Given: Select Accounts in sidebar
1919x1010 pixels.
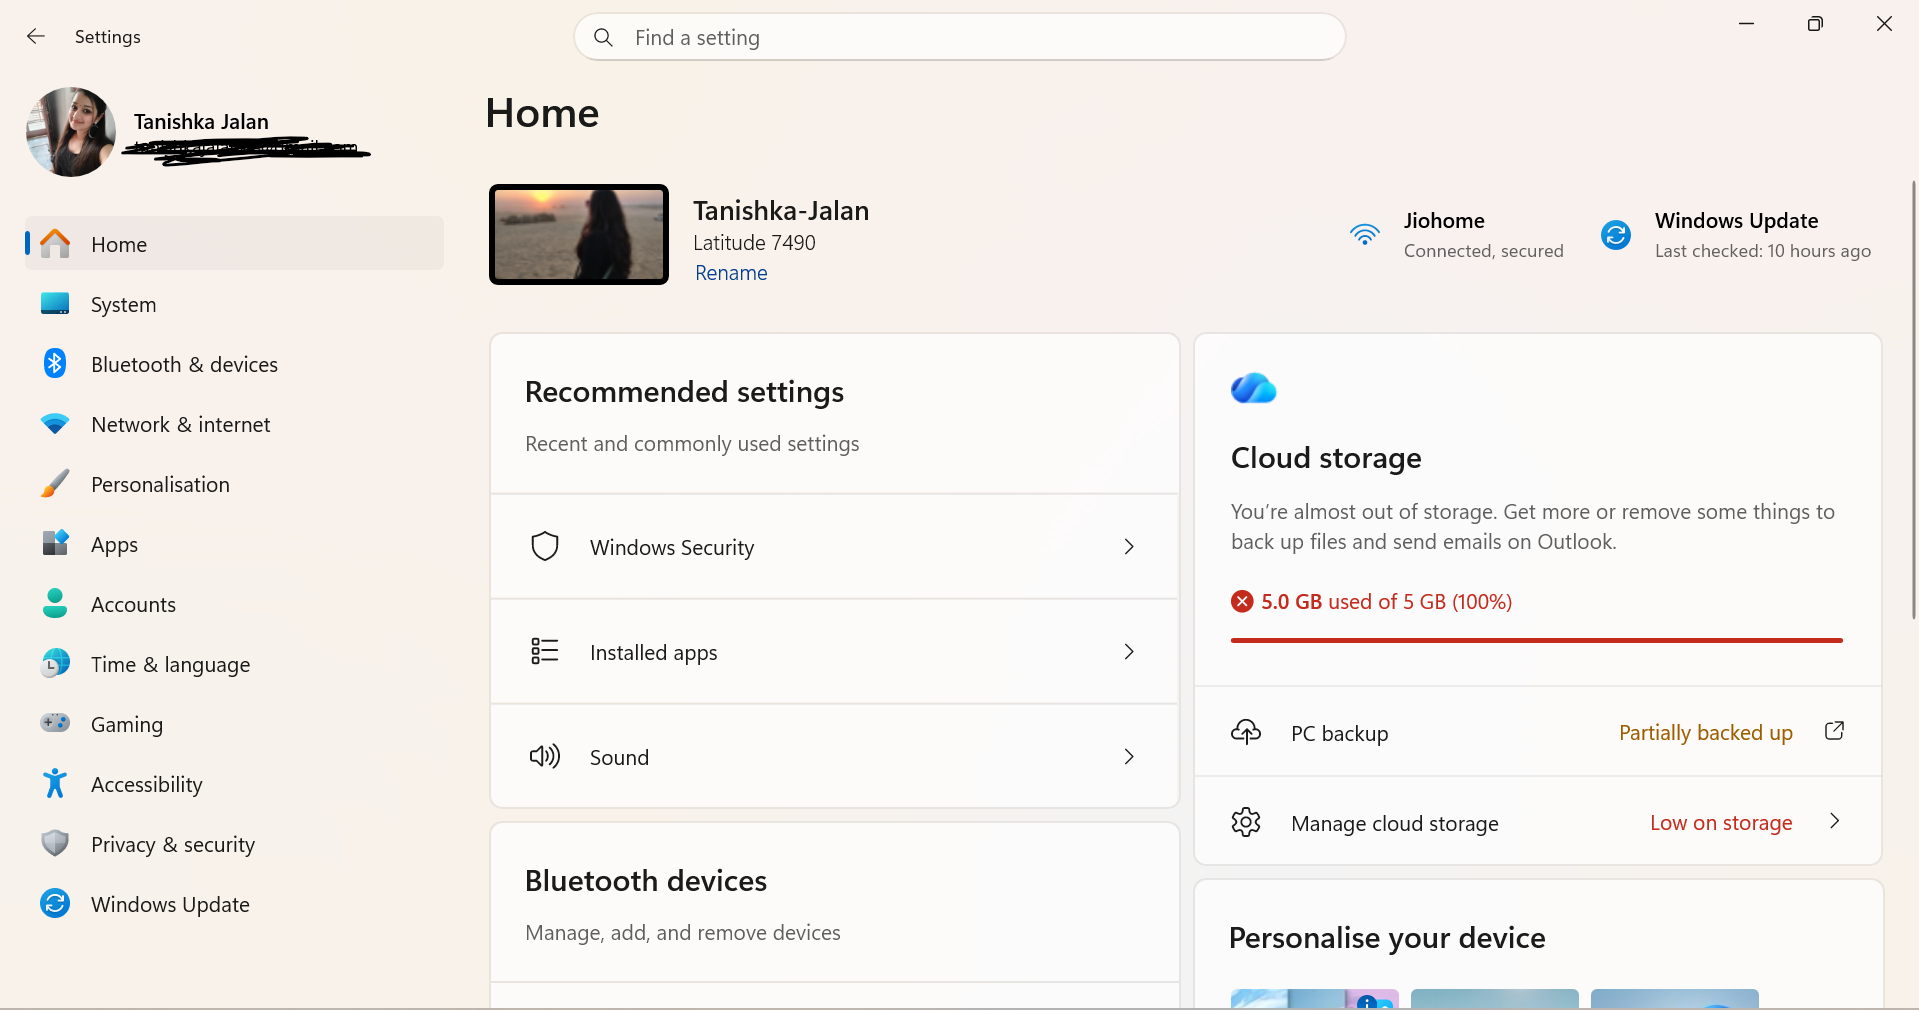Looking at the screenshot, I should (234, 604).
